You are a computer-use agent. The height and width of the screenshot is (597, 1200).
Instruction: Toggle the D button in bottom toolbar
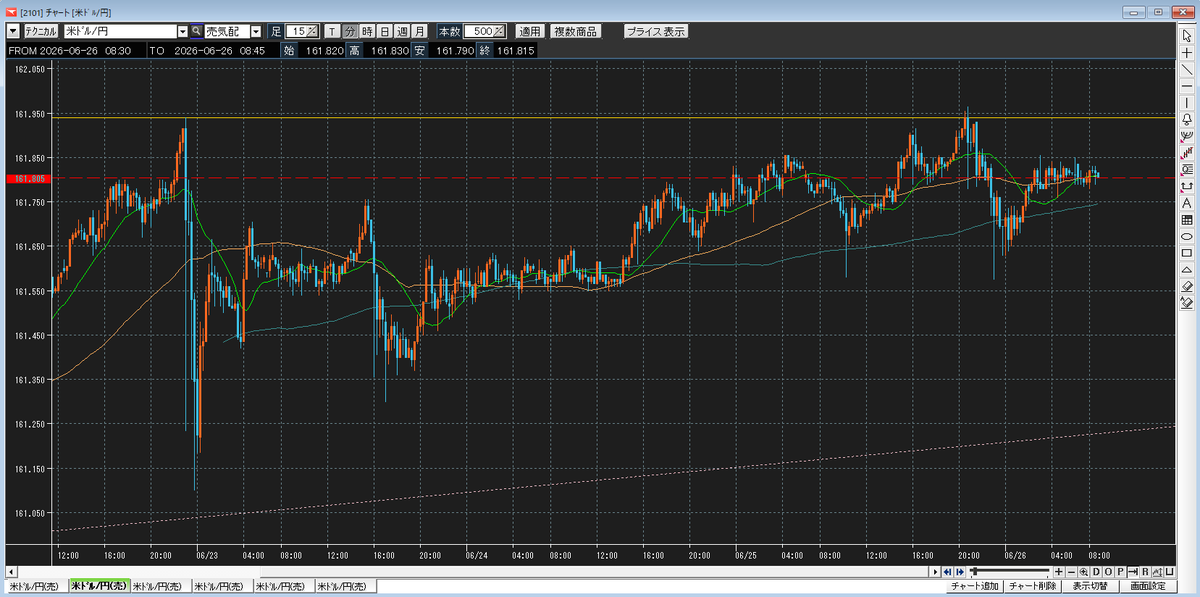click(x=1096, y=572)
